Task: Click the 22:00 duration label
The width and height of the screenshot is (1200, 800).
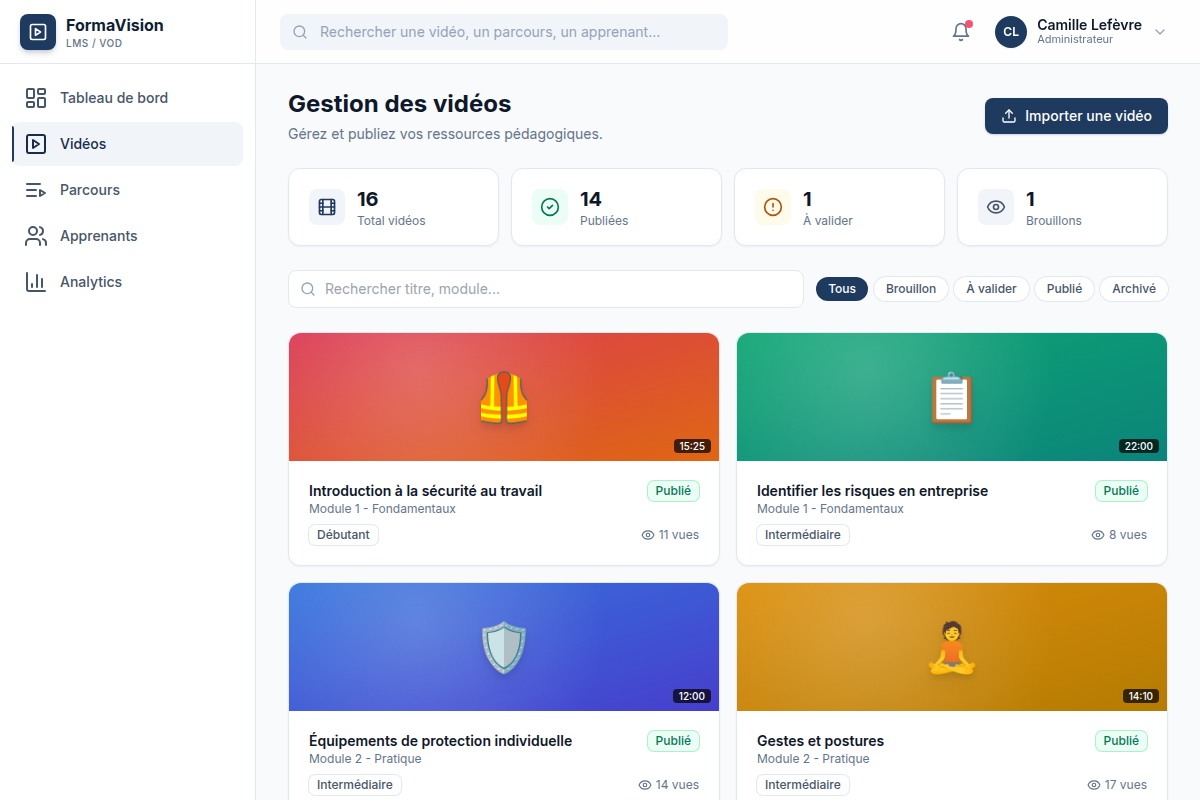Action: [1139, 446]
